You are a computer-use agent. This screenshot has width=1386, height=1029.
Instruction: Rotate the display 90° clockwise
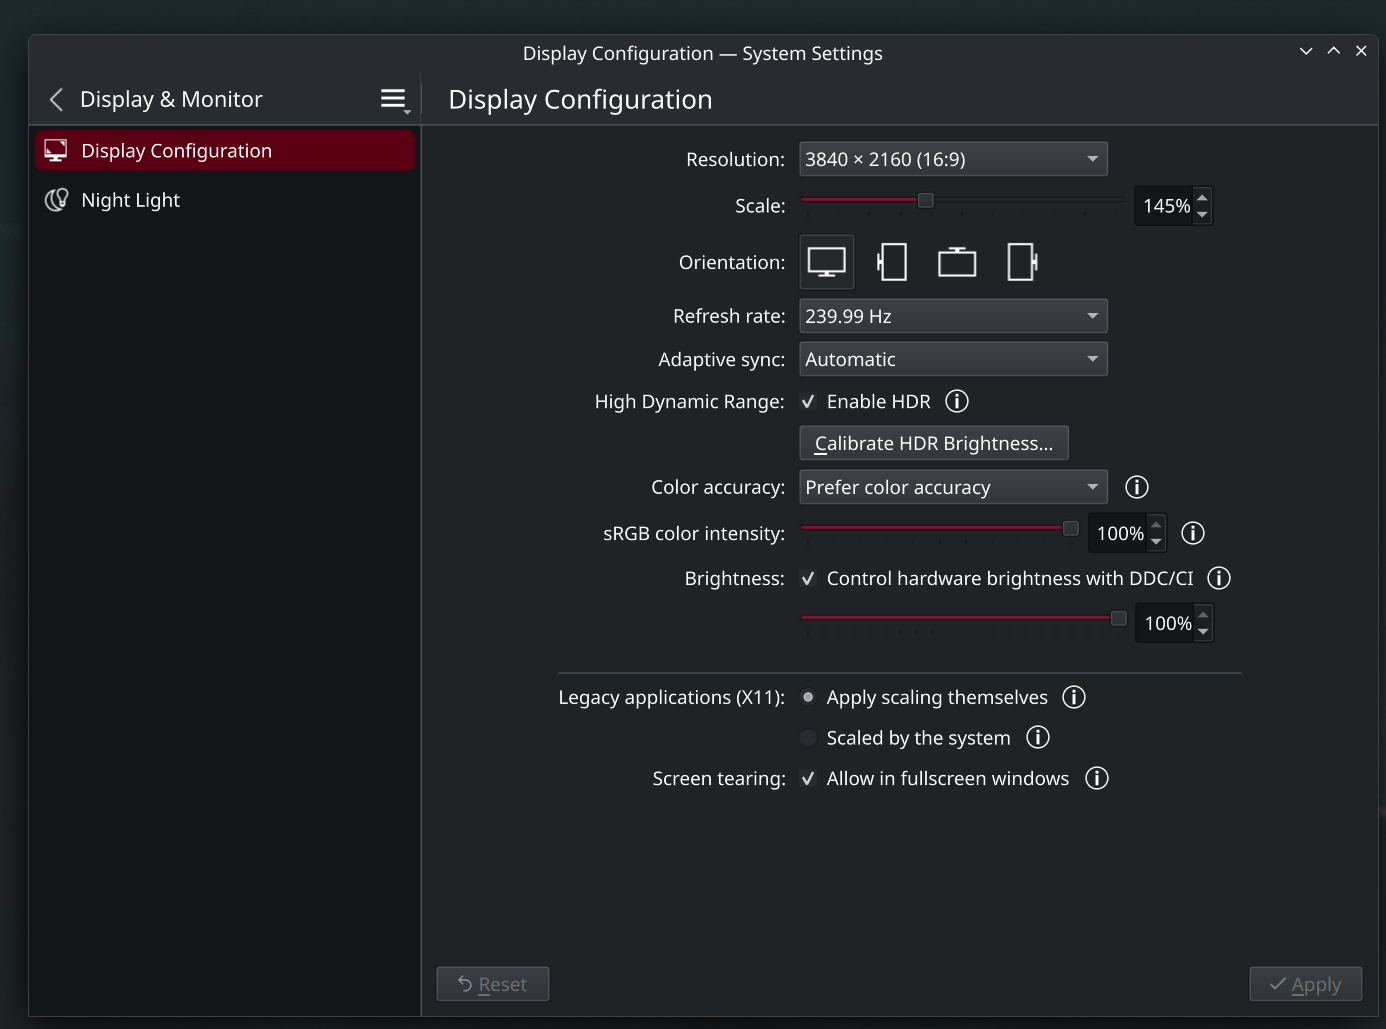(x=1022, y=262)
